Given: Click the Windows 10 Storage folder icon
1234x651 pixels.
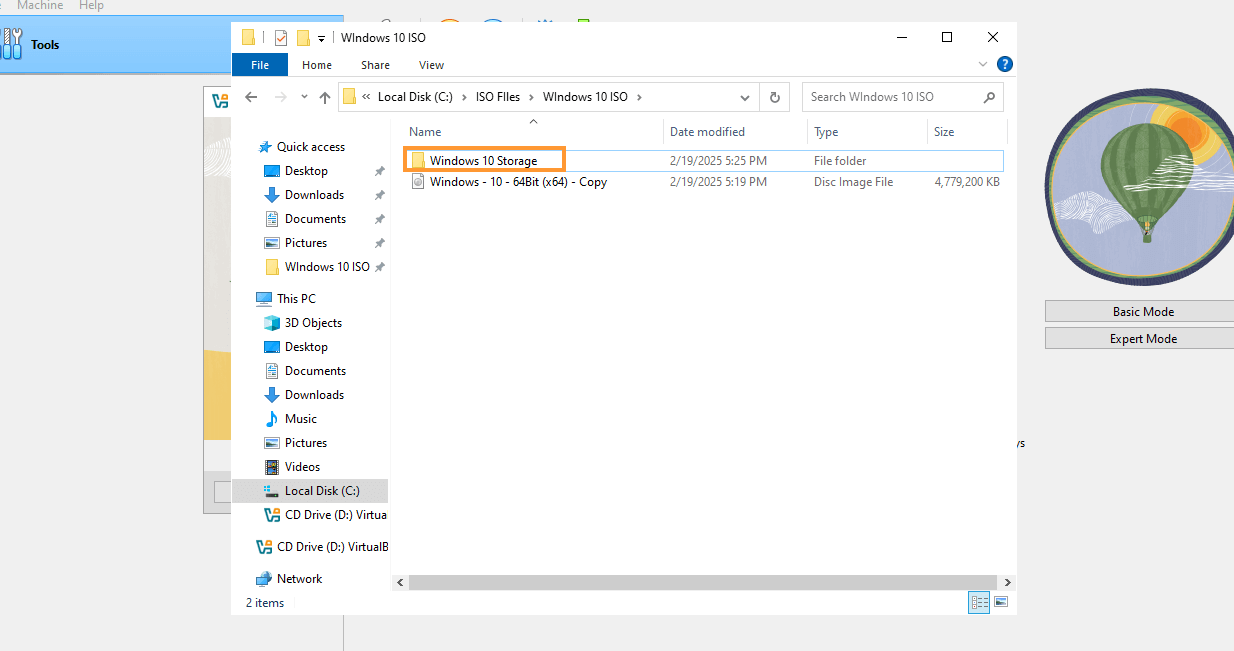Looking at the screenshot, I should click(x=418, y=160).
